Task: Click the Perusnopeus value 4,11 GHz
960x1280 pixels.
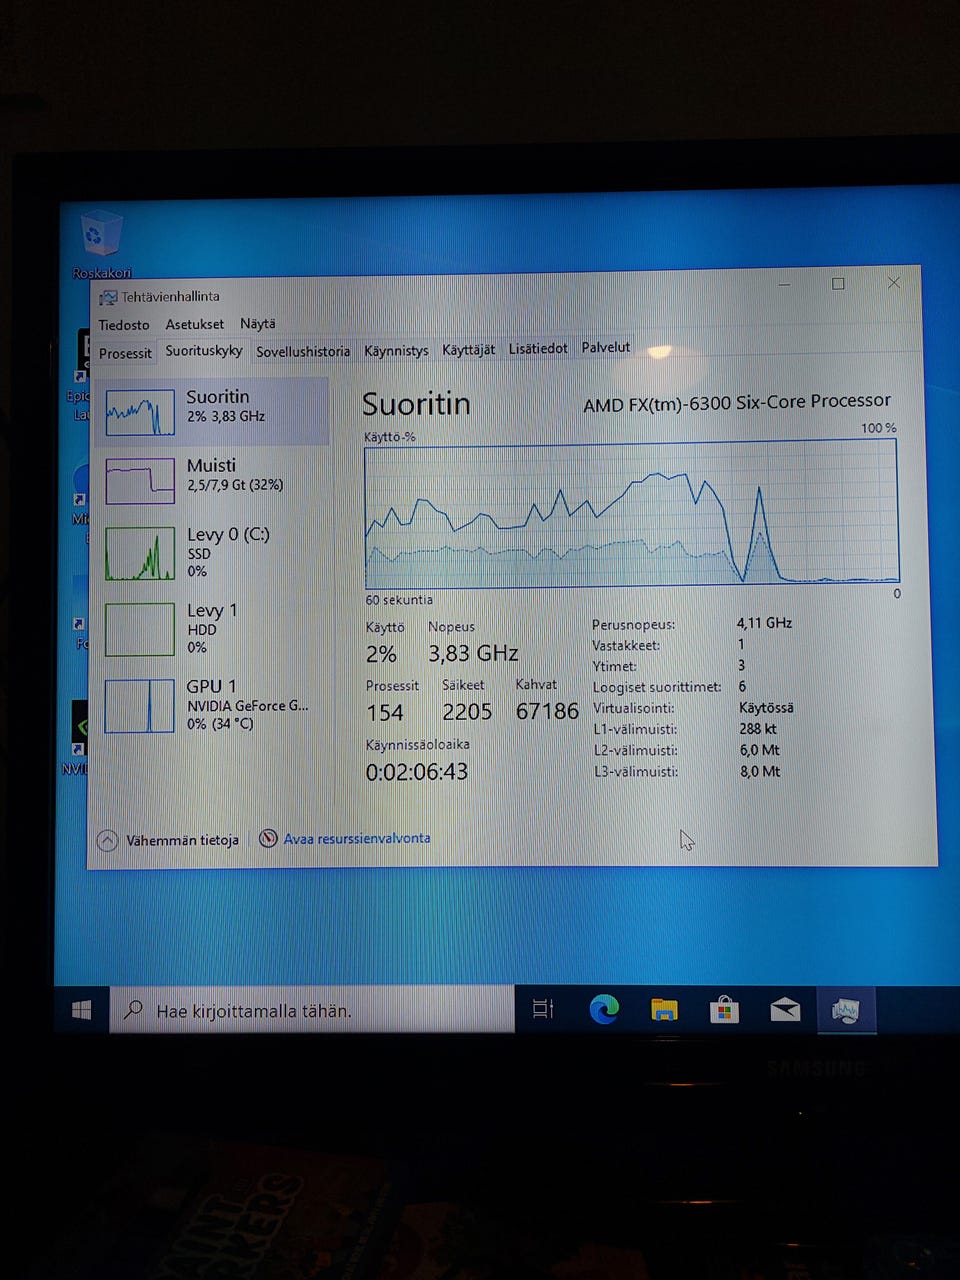Action: (765, 623)
